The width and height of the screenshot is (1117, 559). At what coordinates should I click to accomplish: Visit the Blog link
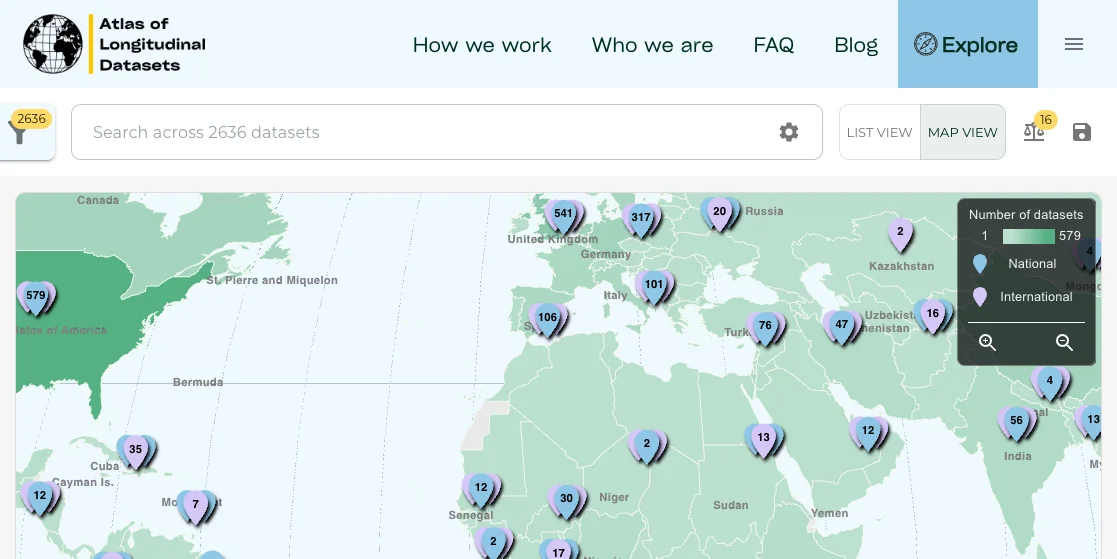tap(855, 45)
